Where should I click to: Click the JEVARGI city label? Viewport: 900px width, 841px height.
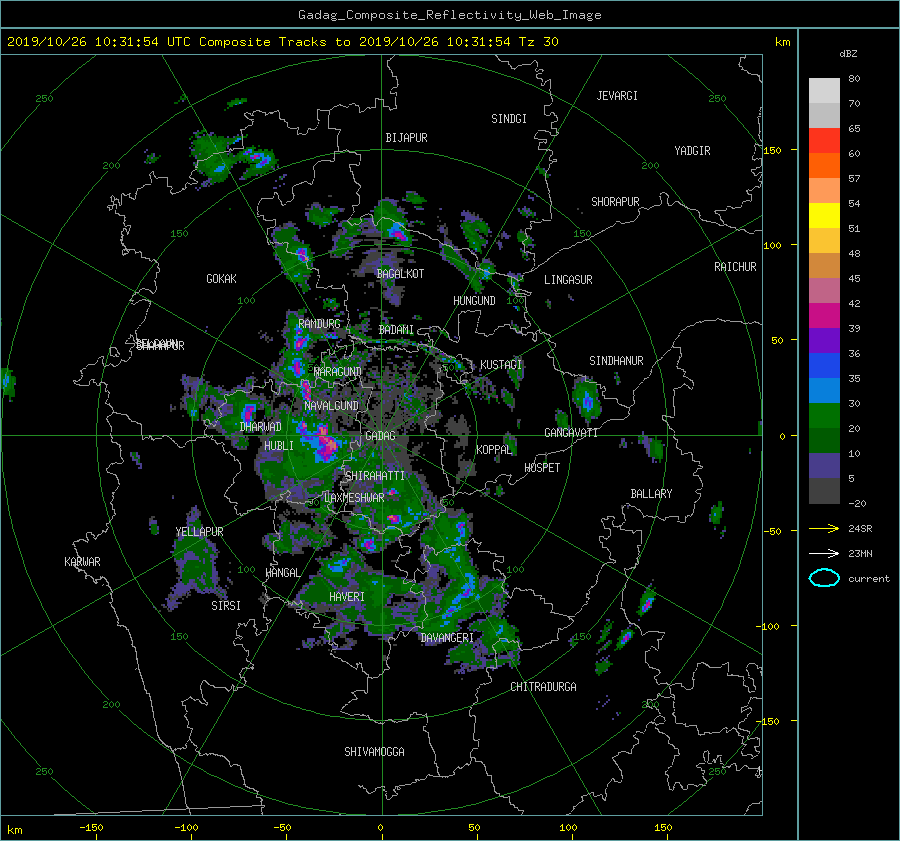pos(617,96)
